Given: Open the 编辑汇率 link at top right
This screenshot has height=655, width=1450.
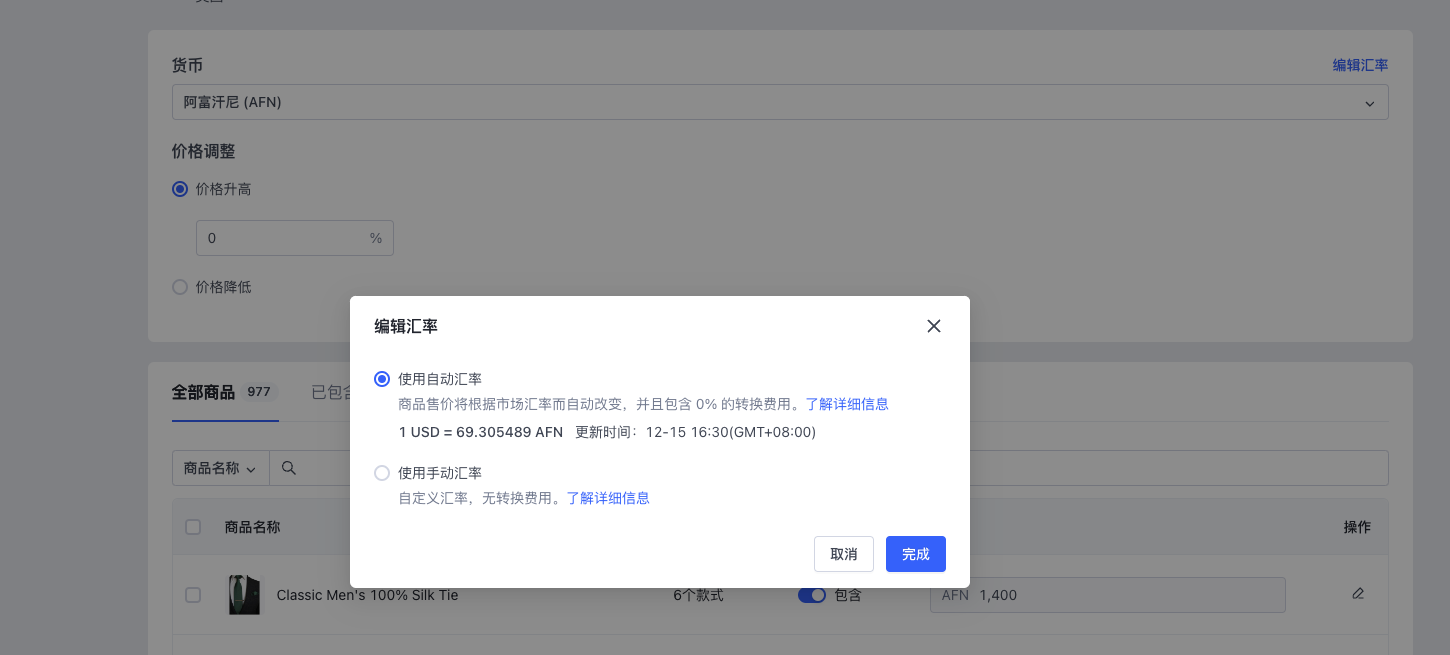Looking at the screenshot, I should pyautogui.click(x=1360, y=65).
